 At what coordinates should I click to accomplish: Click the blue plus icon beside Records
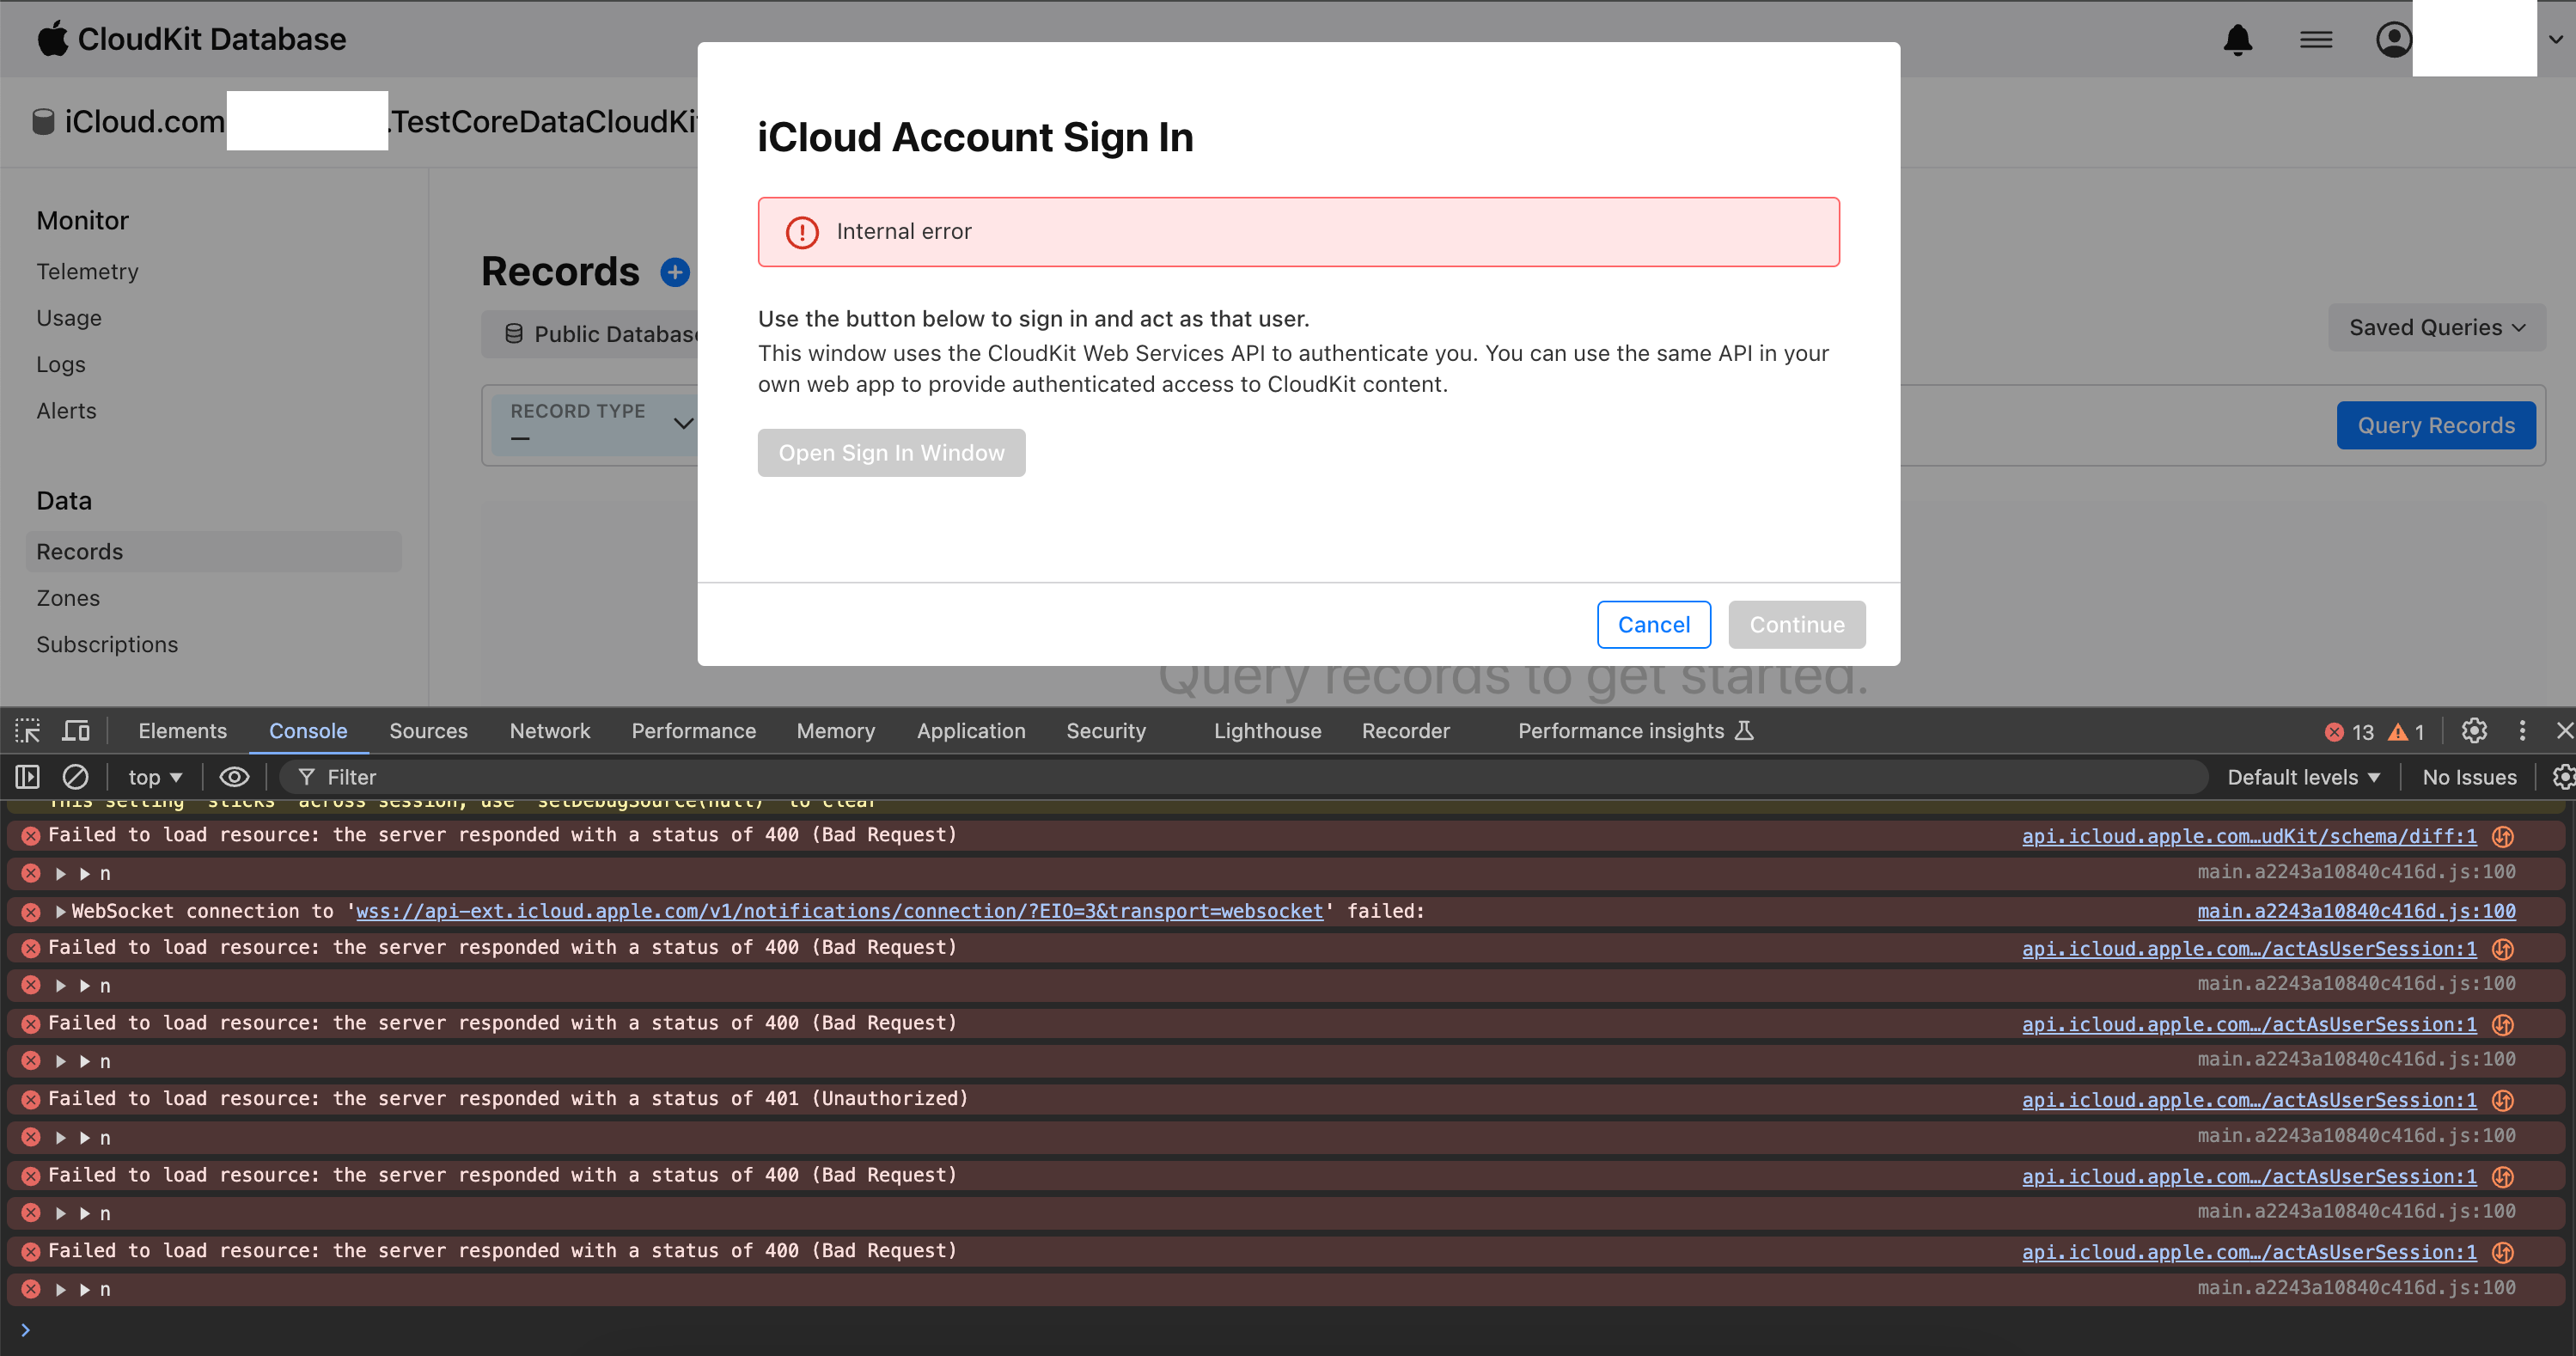click(675, 272)
